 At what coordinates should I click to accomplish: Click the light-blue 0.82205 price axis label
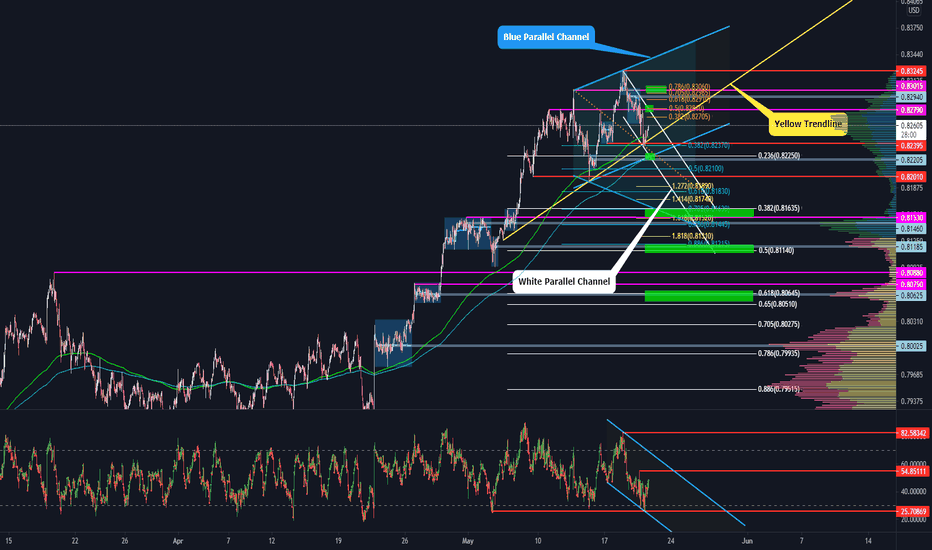click(911, 159)
